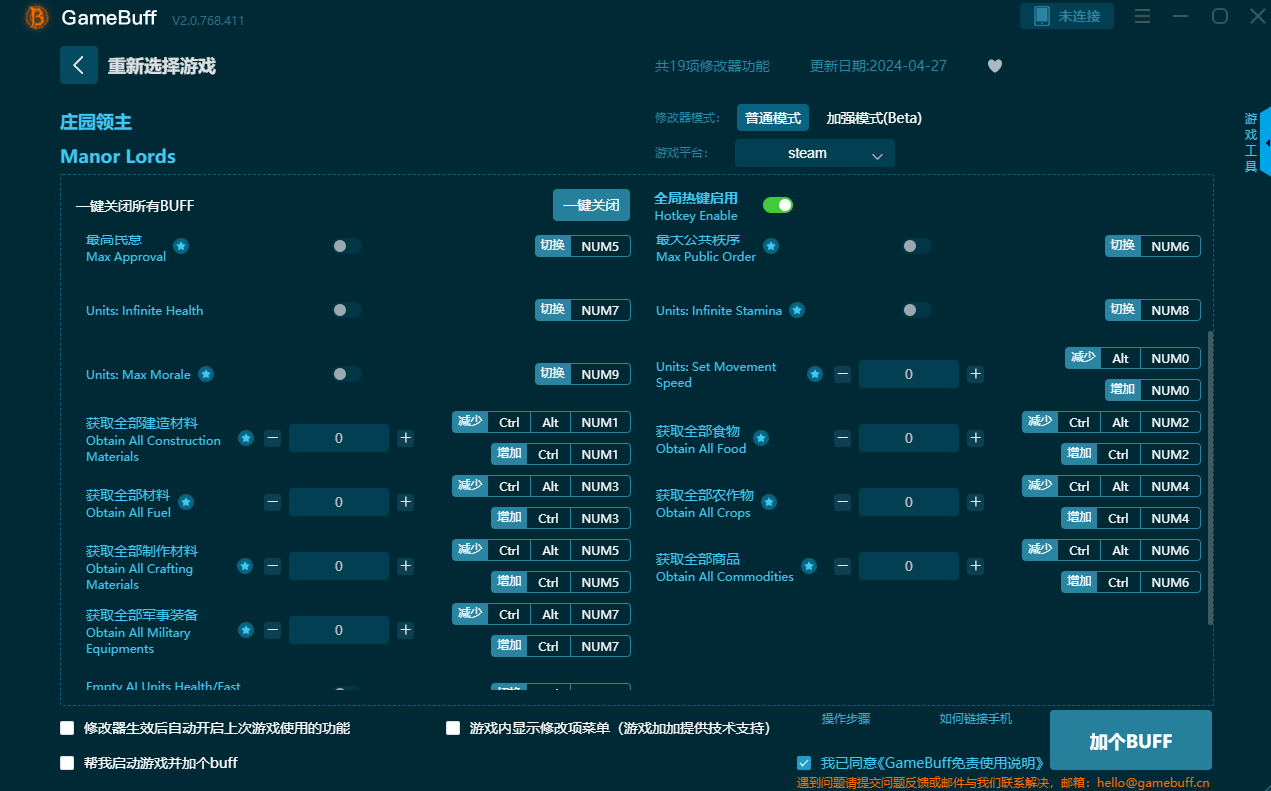Select enhanced mode 加强模式(Beta) tab
Image resolution: width=1271 pixels, height=791 pixels.
[x=874, y=118]
